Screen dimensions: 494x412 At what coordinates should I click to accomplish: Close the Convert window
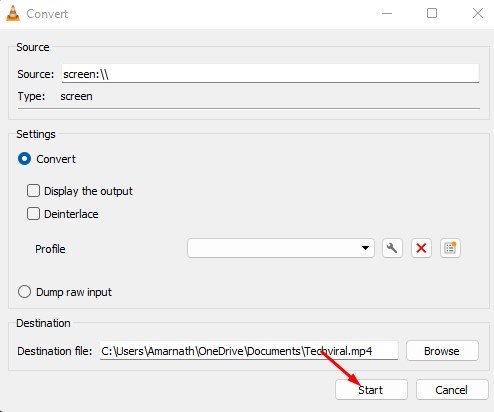478,14
